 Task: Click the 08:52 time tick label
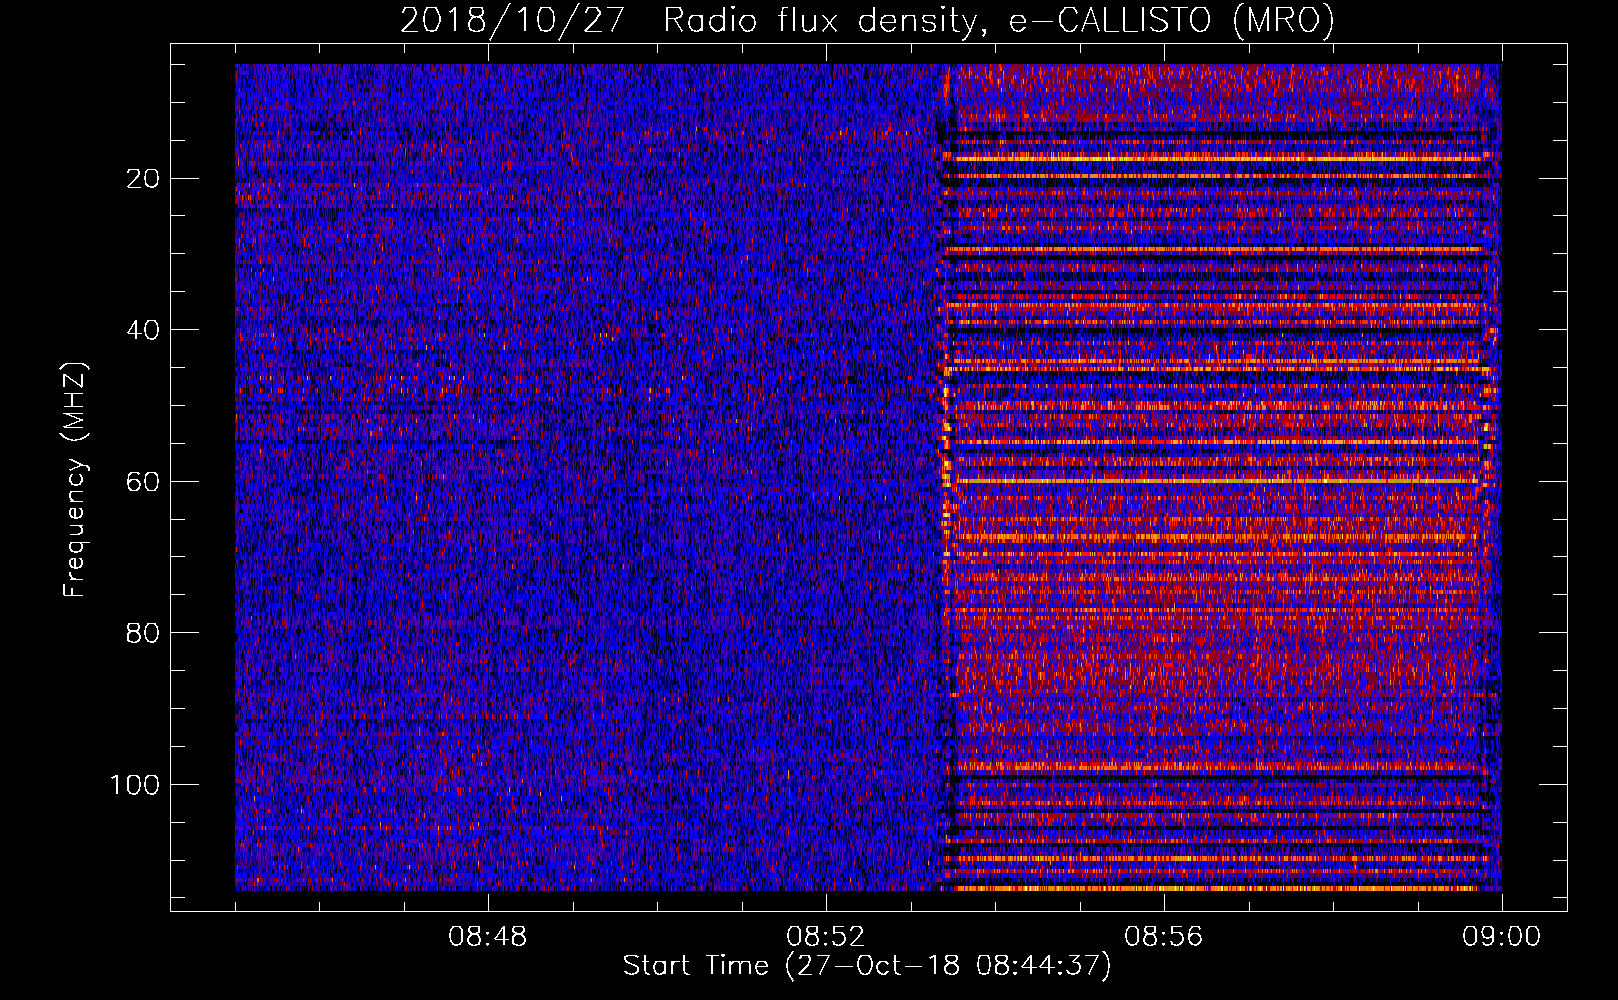pos(825,937)
